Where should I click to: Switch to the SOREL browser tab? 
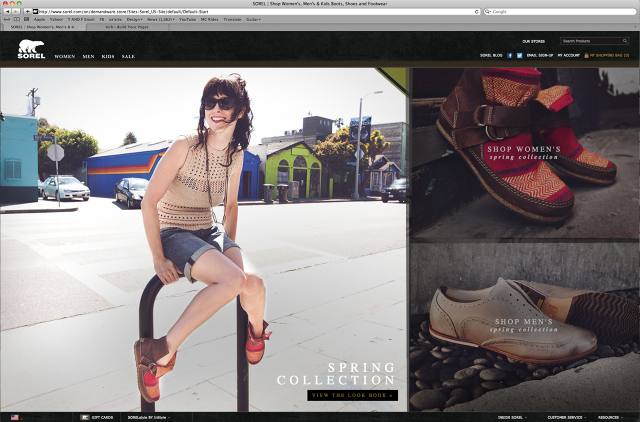[43, 27]
